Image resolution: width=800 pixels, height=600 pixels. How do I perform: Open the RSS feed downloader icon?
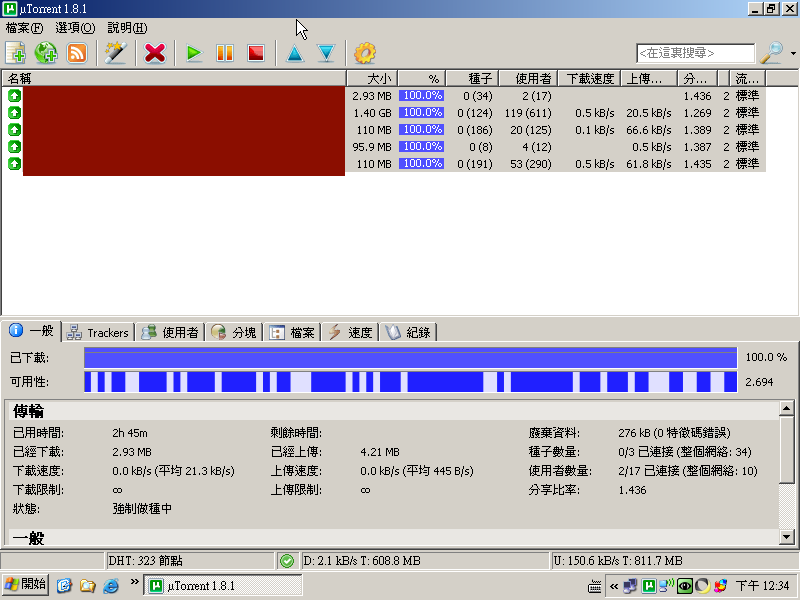[x=77, y=53]
